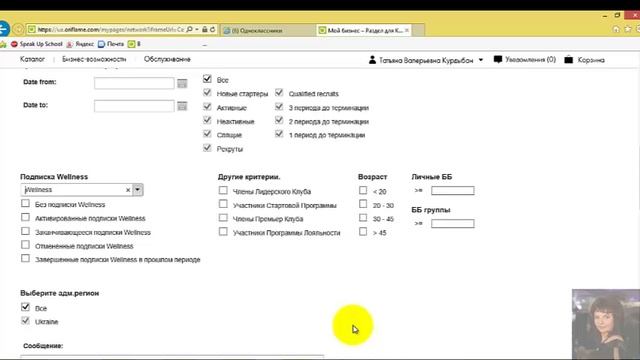Open the Speak Up School bookmark
The image size is (640, 360).
tap(37, 44)
